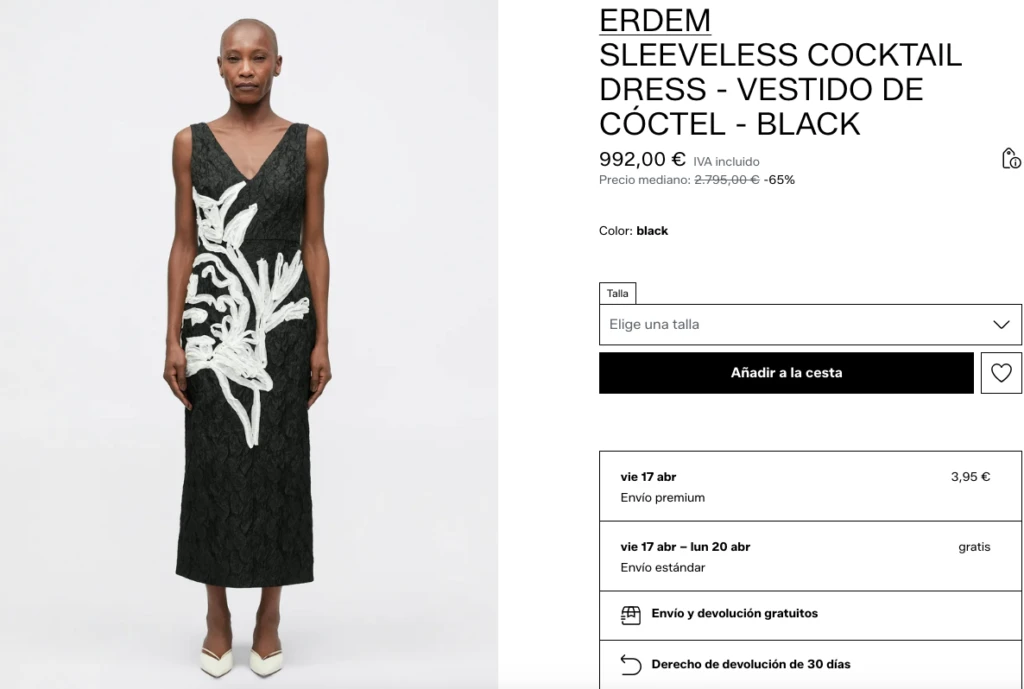Click the 30-day return arrow icon
This screenshot has width=1024, height=689.
(630, 665)
